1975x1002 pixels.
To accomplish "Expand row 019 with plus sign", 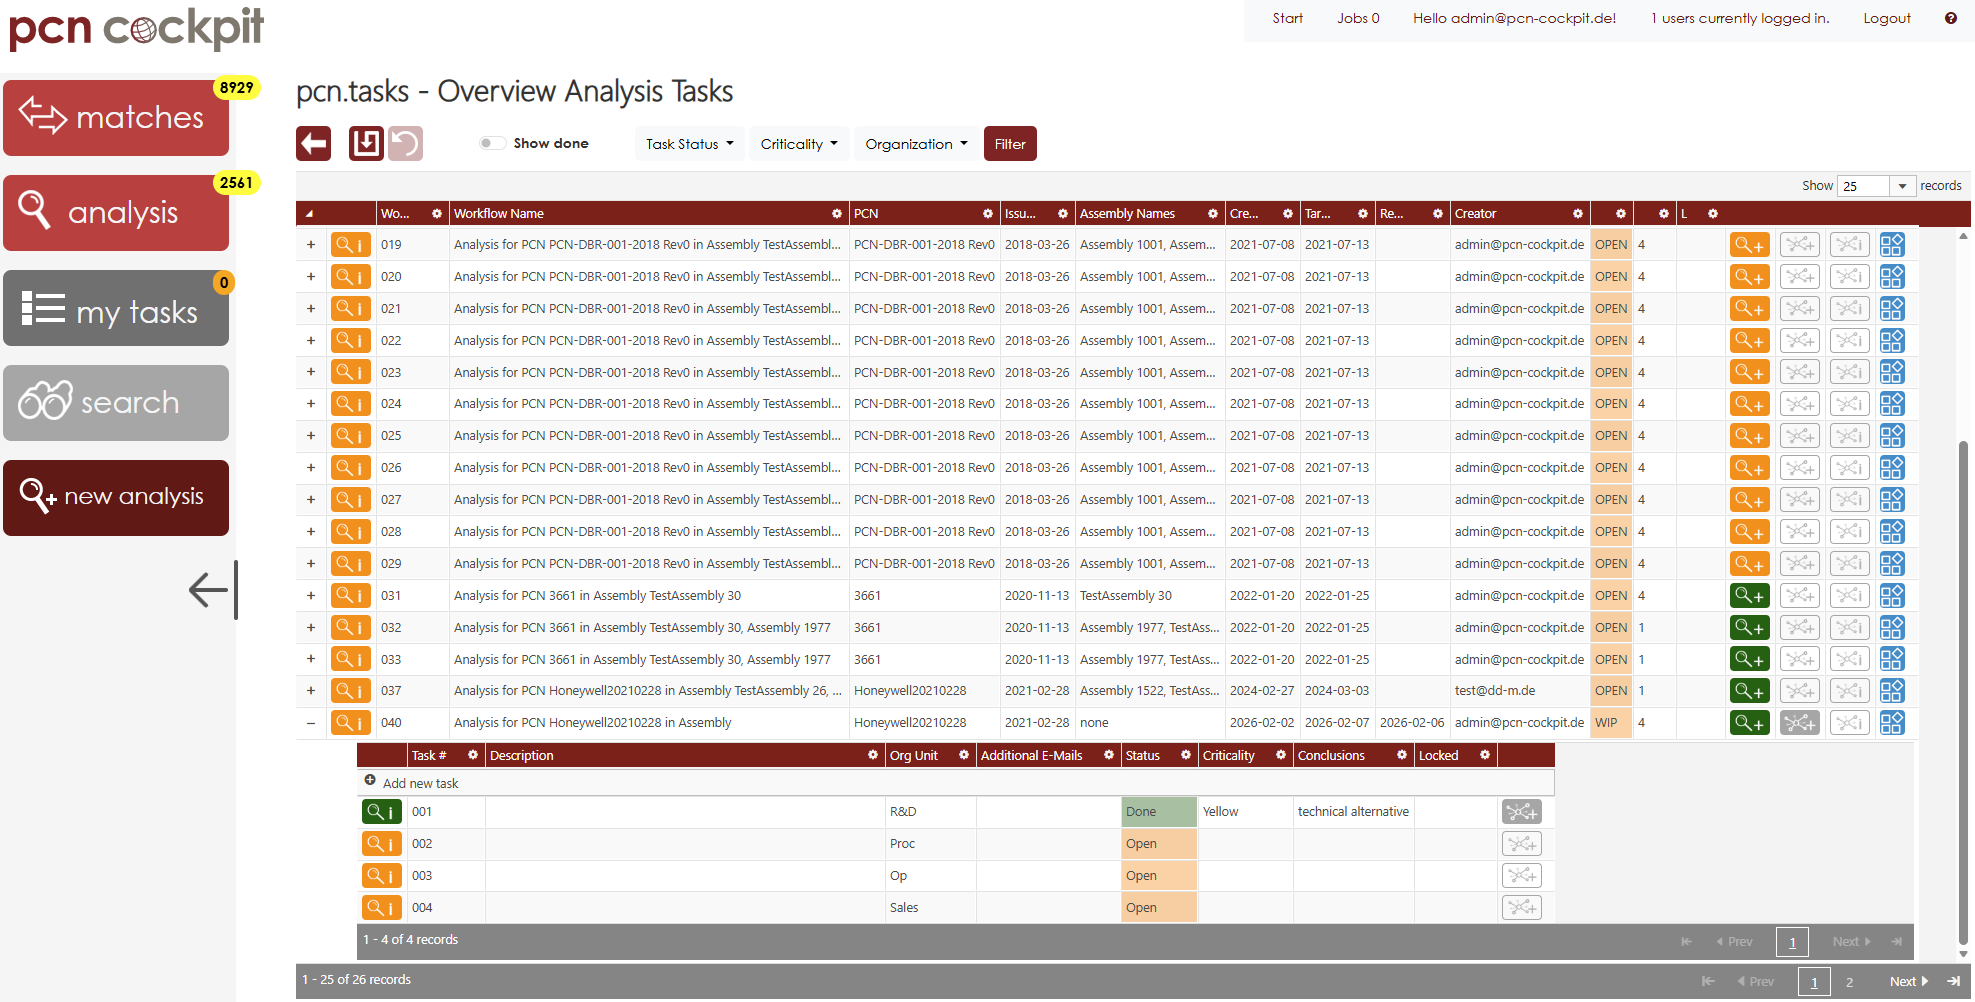I will 311,245.
